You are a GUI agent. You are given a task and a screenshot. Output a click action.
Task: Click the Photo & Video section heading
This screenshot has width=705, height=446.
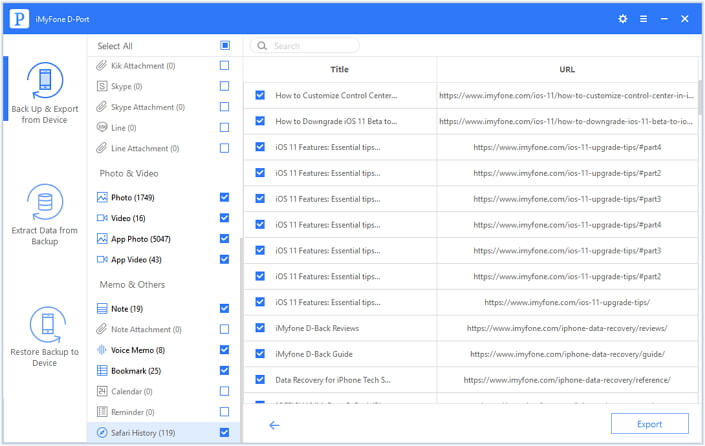(129, 174)
